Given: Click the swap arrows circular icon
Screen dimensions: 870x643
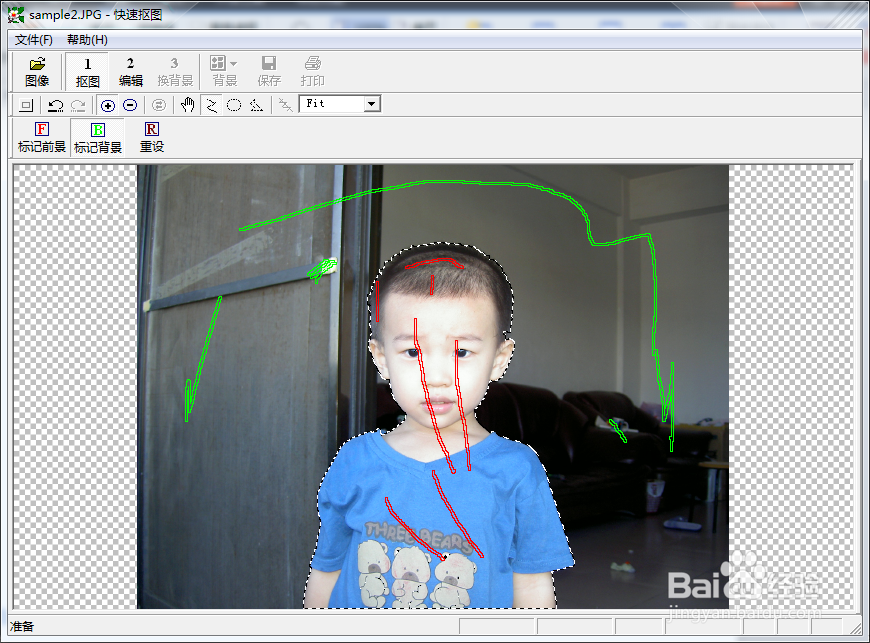Looking at the screenshot, I should (159, 105).
